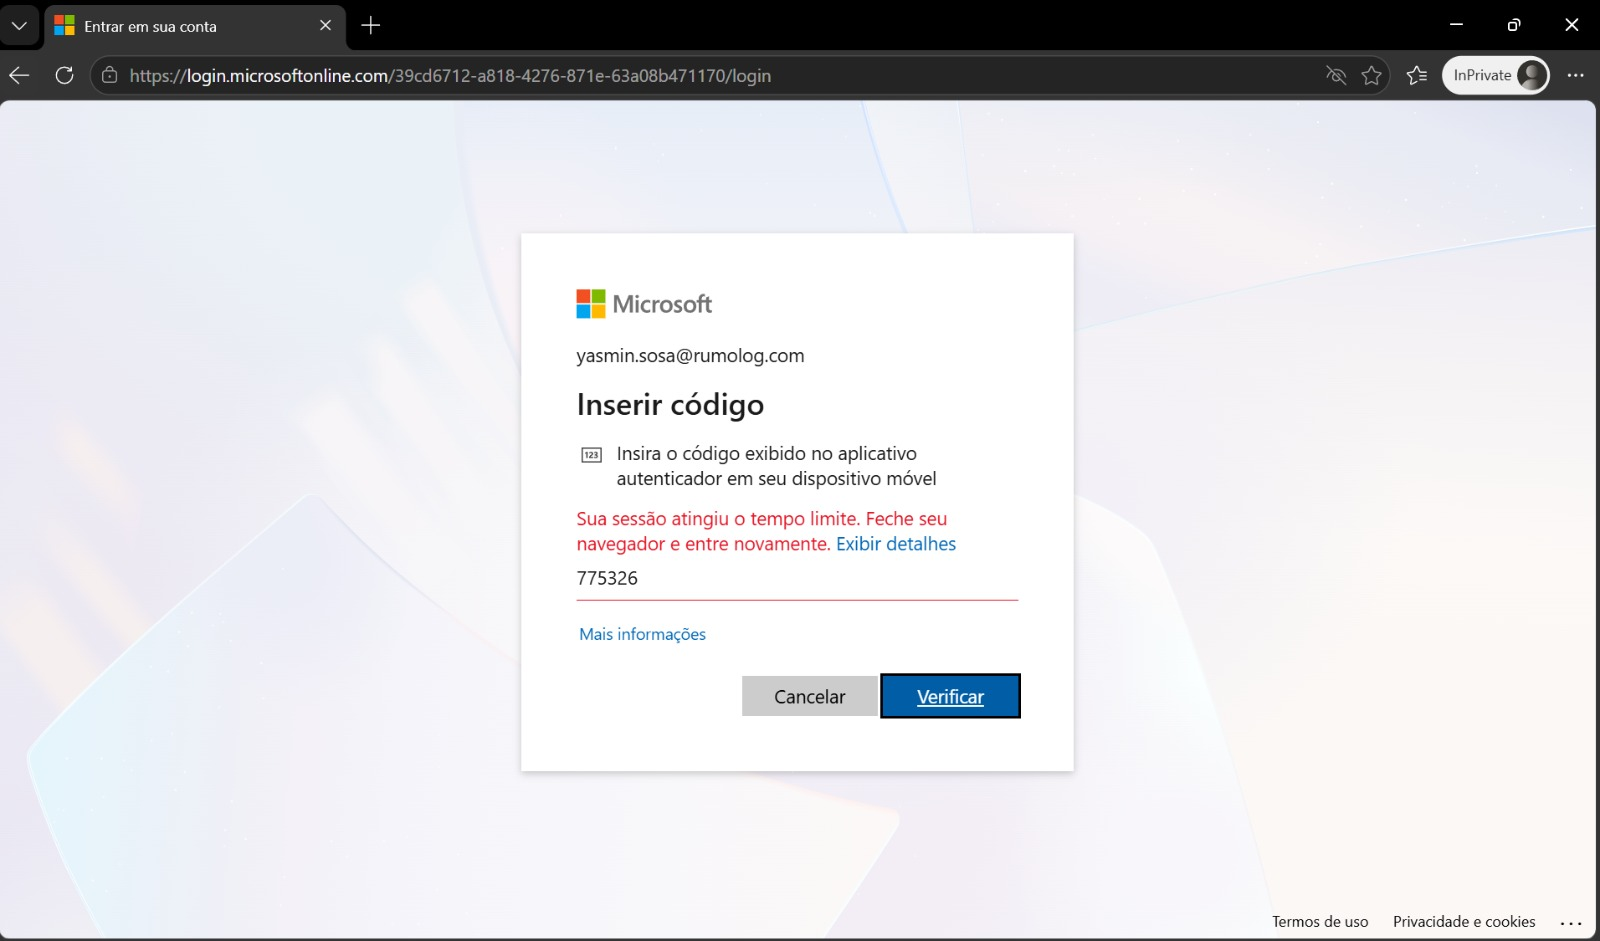This screenshot has width=1600, height=941.
Task: Close the browser window
Action: [1572, 25]
